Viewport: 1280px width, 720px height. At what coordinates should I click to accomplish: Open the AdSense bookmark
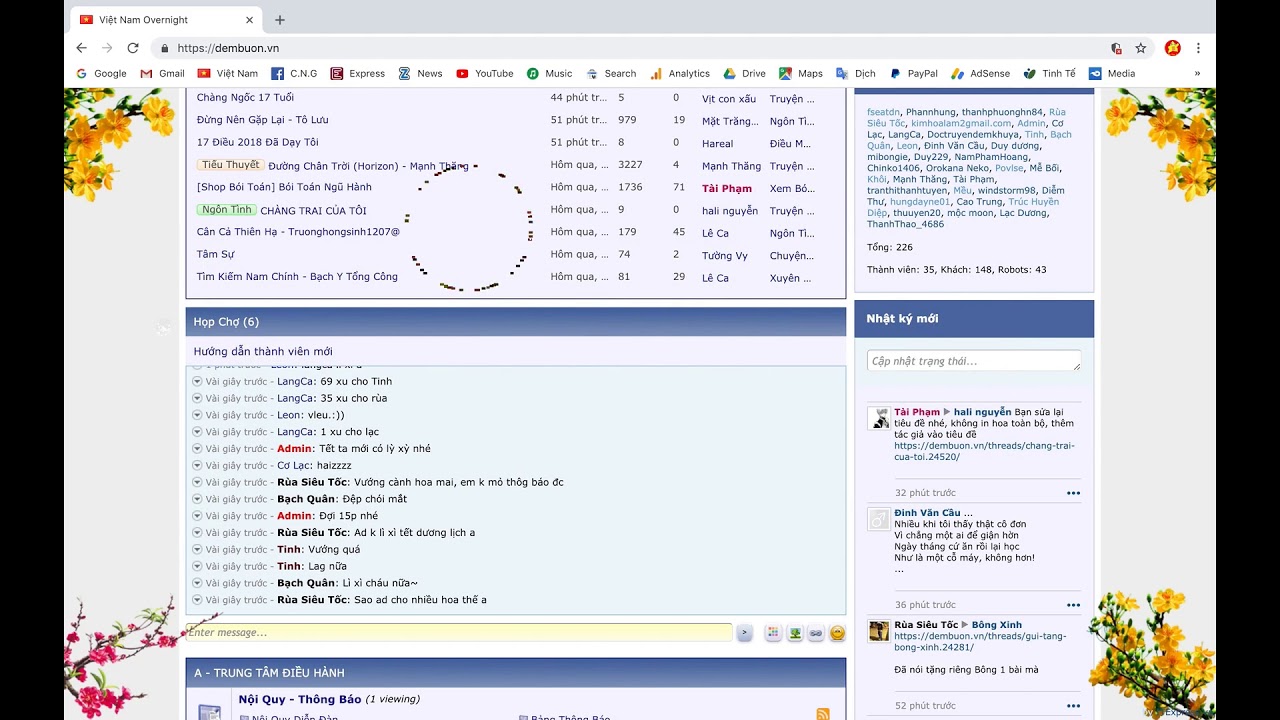click(980, 73)
